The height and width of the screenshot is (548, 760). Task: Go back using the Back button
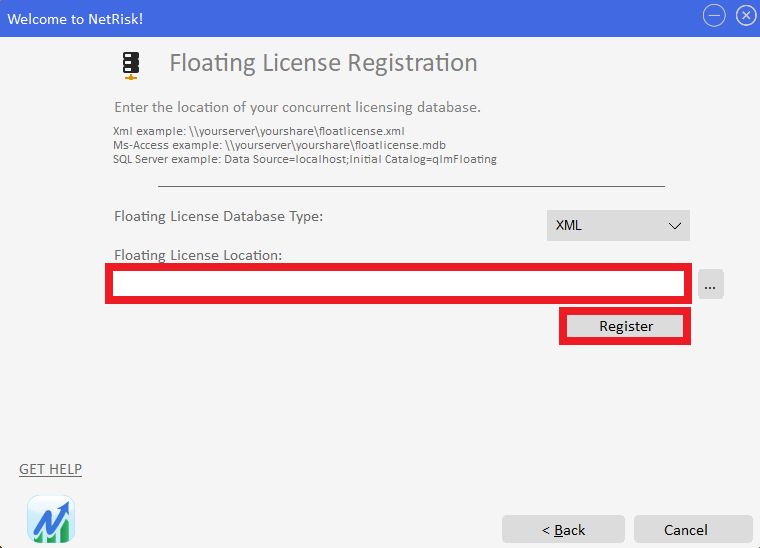click(x=563, y=530)
